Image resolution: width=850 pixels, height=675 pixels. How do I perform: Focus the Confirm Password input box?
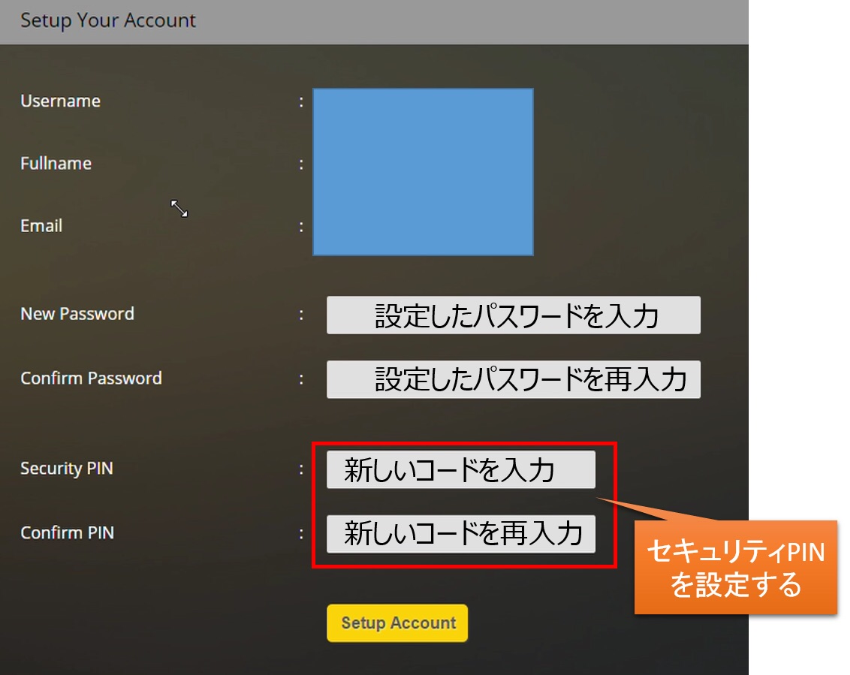tap(513, 380)
